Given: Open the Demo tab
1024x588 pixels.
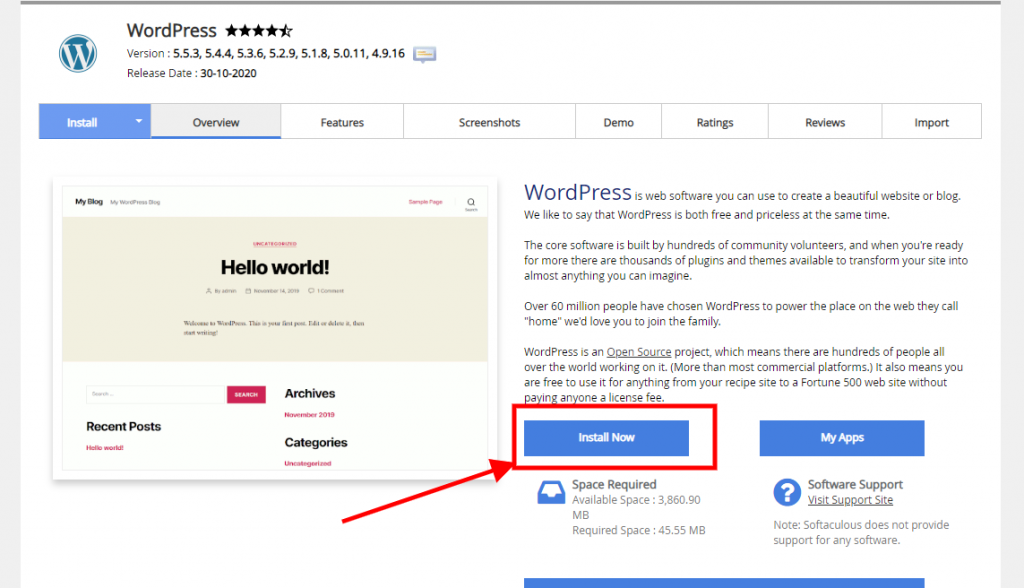Looking at the screenshot, I should [618, 122].
